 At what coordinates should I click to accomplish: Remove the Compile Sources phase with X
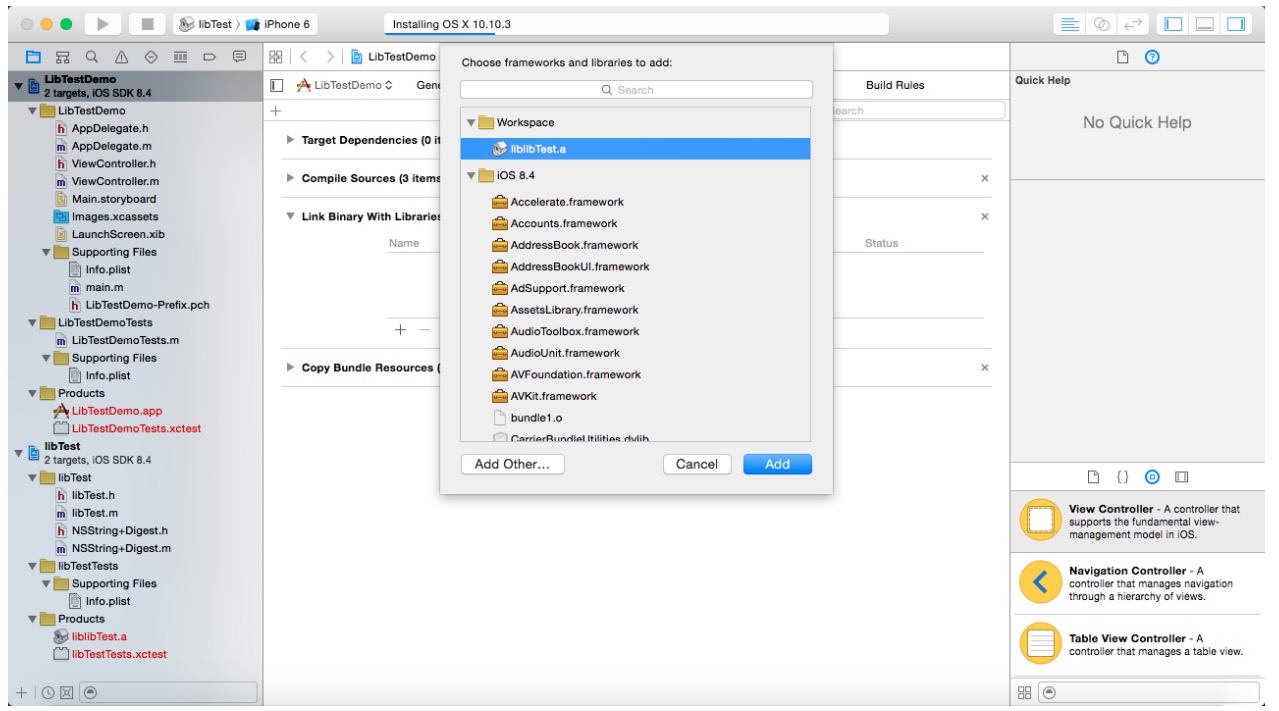[985, 178]
